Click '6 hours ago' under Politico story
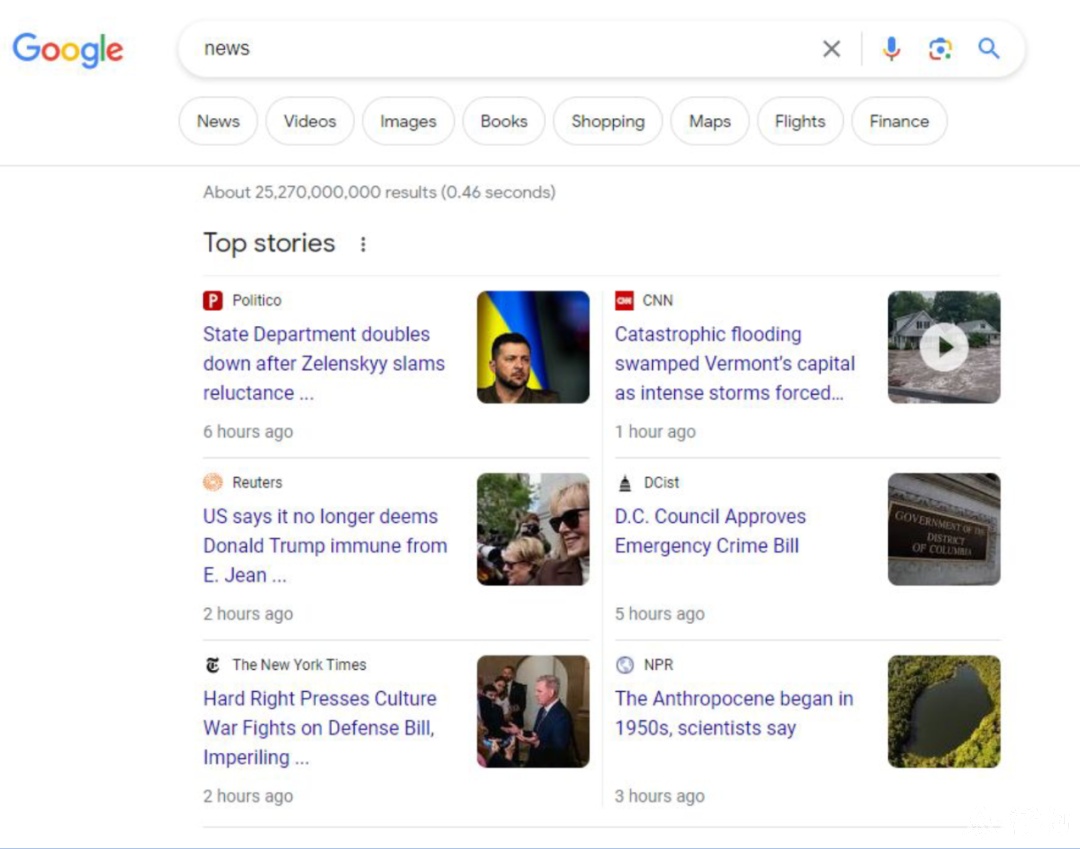Image resolution: width=1080 pixels, height=849 pixels. pyautogui.click(x=248, y=432)
